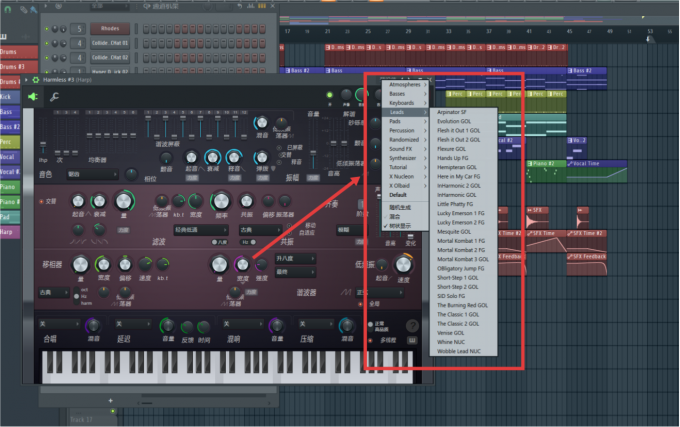Click the gear icon beside Harmless #3 title

[x=36, y=80]
